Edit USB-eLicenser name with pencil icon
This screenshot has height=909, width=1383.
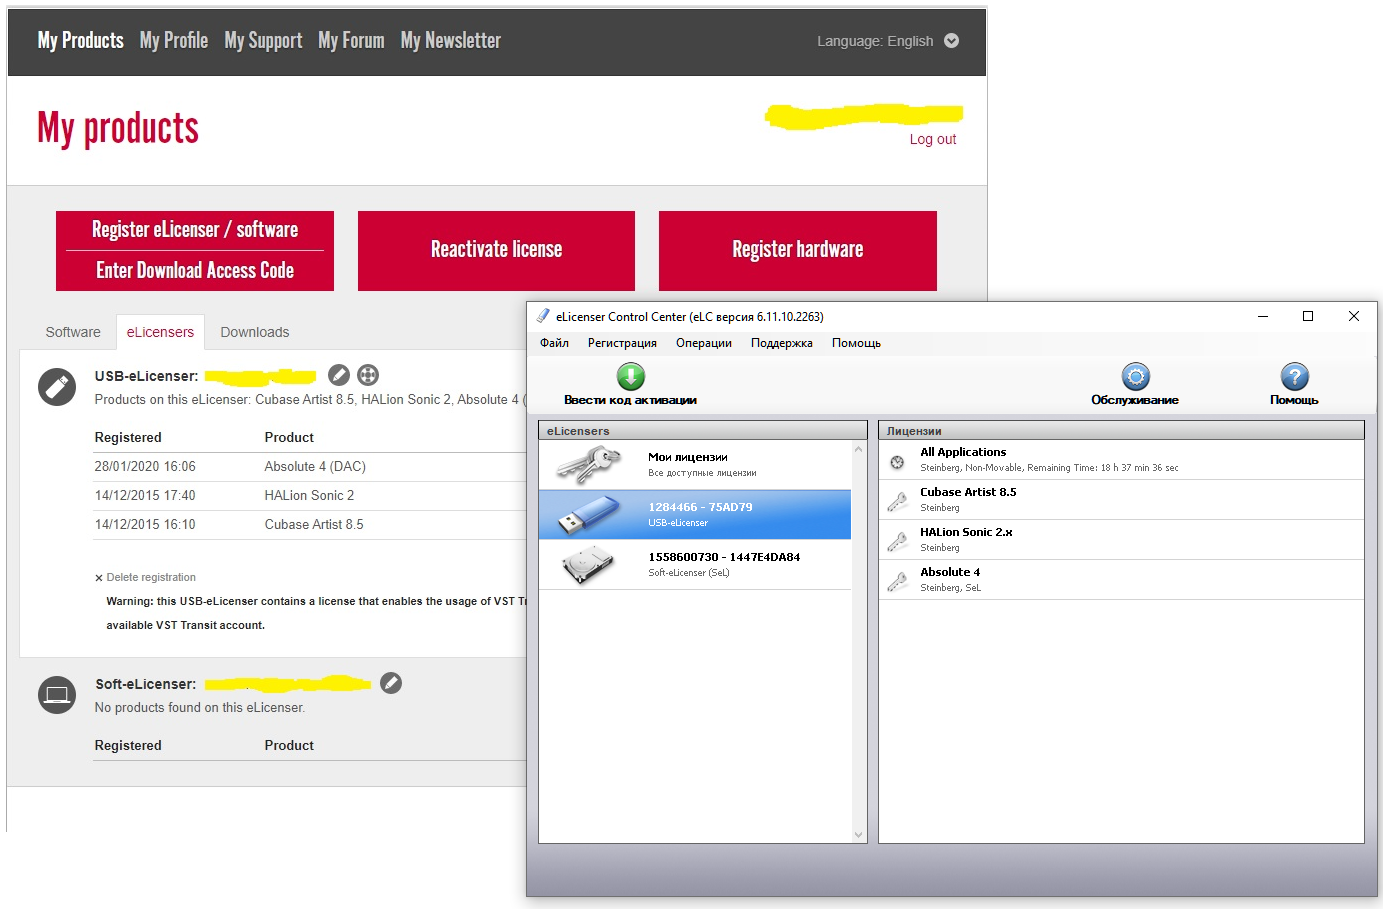click(x=340, y=375)
